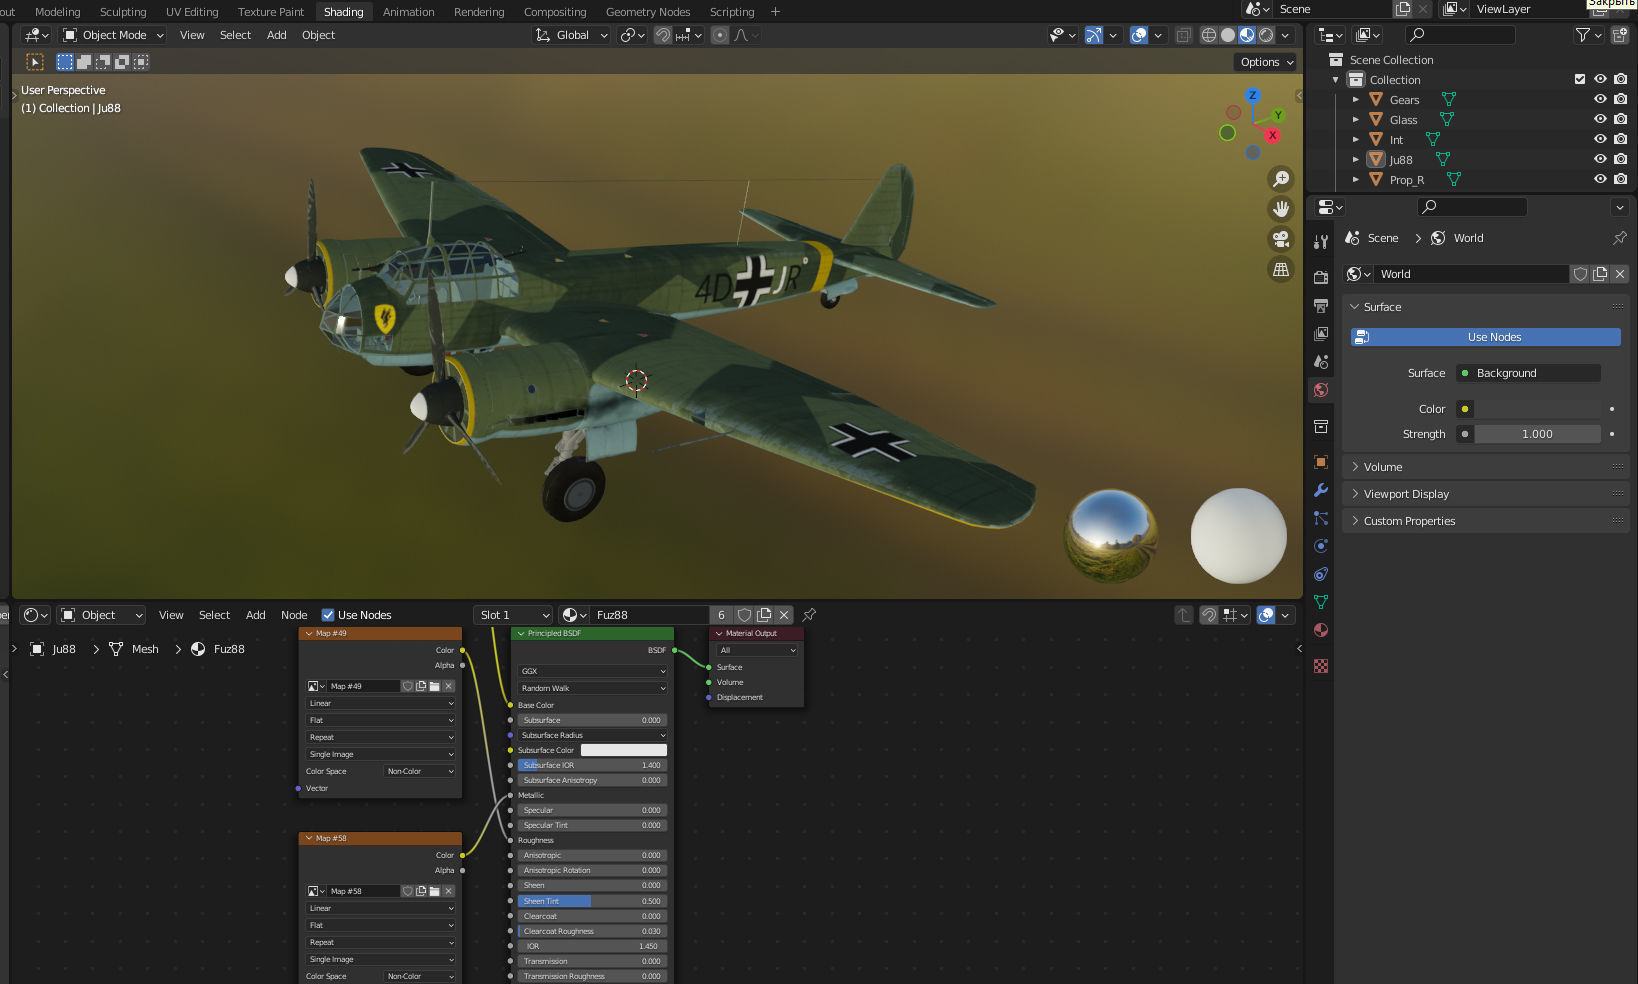The width and height of the screenshot is (1638, 984).
Task: Expand the Ju88 tree item
Action: (1356, 160)
